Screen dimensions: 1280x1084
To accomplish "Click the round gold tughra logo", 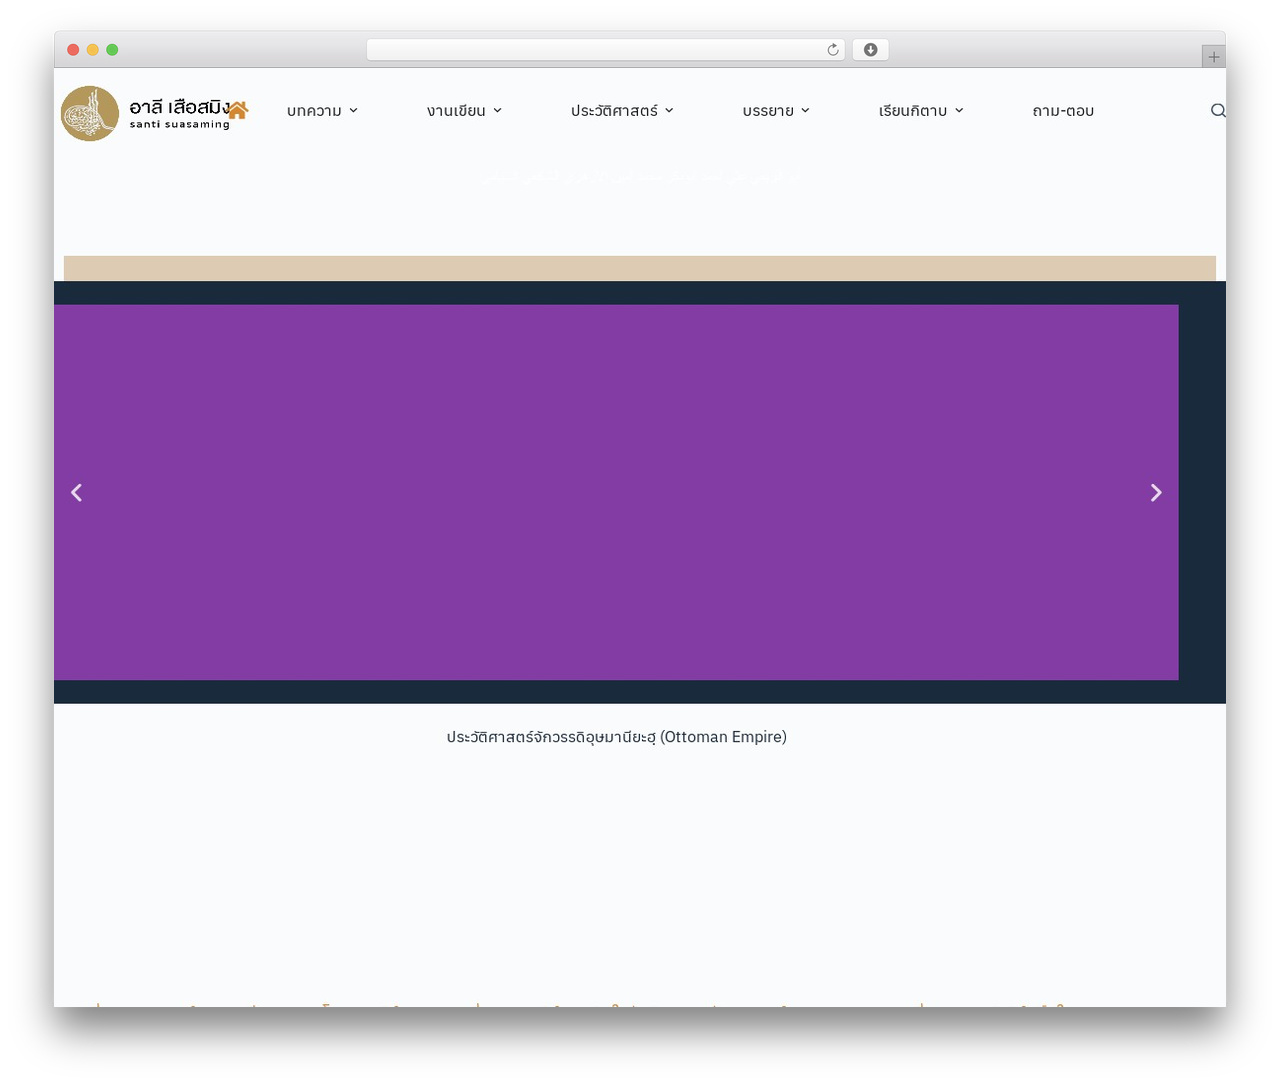I will (x=90, y=113).
